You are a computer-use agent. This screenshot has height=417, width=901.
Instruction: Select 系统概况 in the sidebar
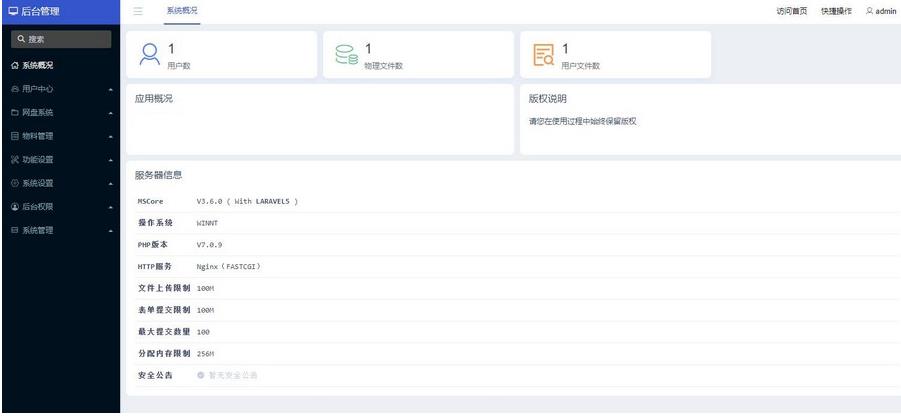[60, 65]
